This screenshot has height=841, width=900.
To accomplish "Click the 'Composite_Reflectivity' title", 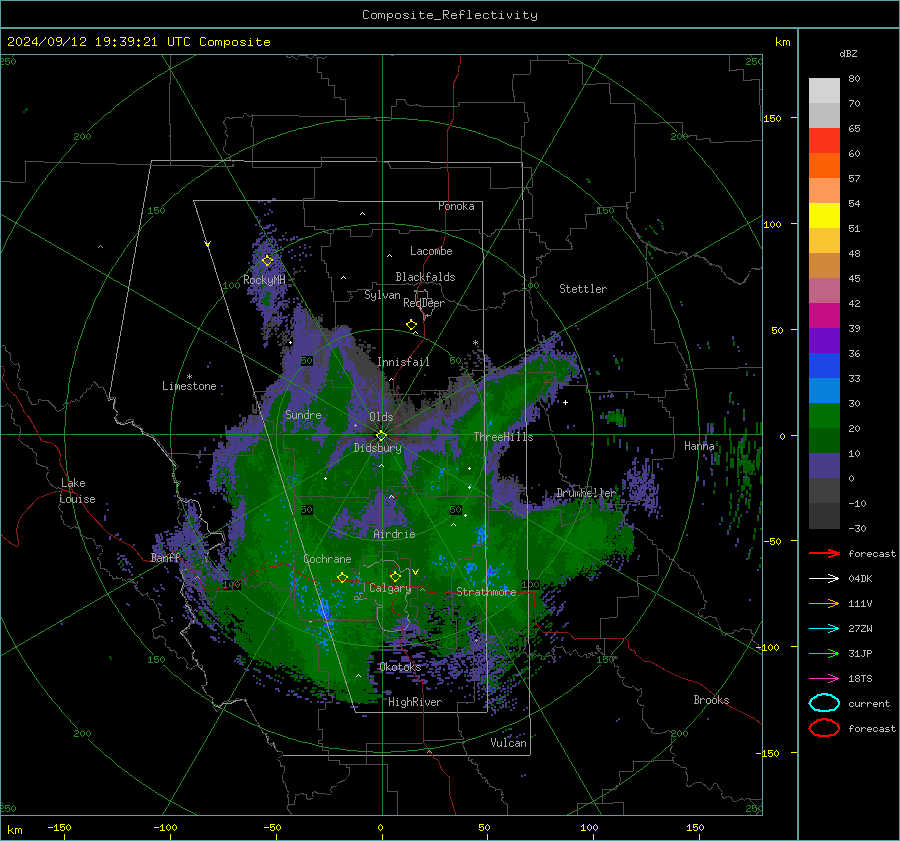I will [x=450, y=15].
